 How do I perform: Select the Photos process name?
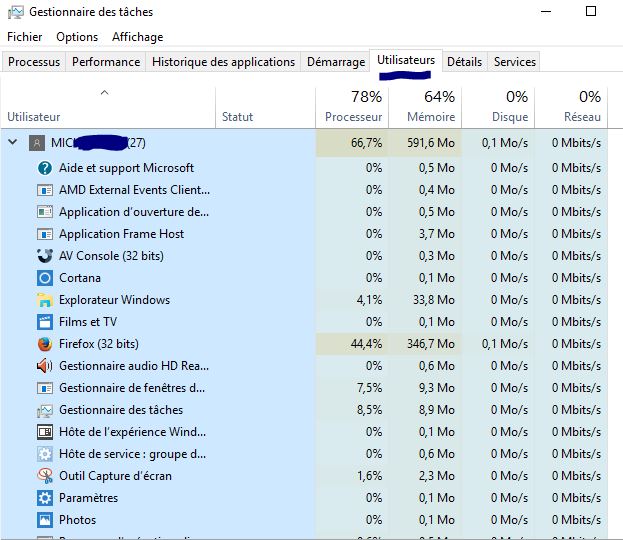[x=77, y=520]
